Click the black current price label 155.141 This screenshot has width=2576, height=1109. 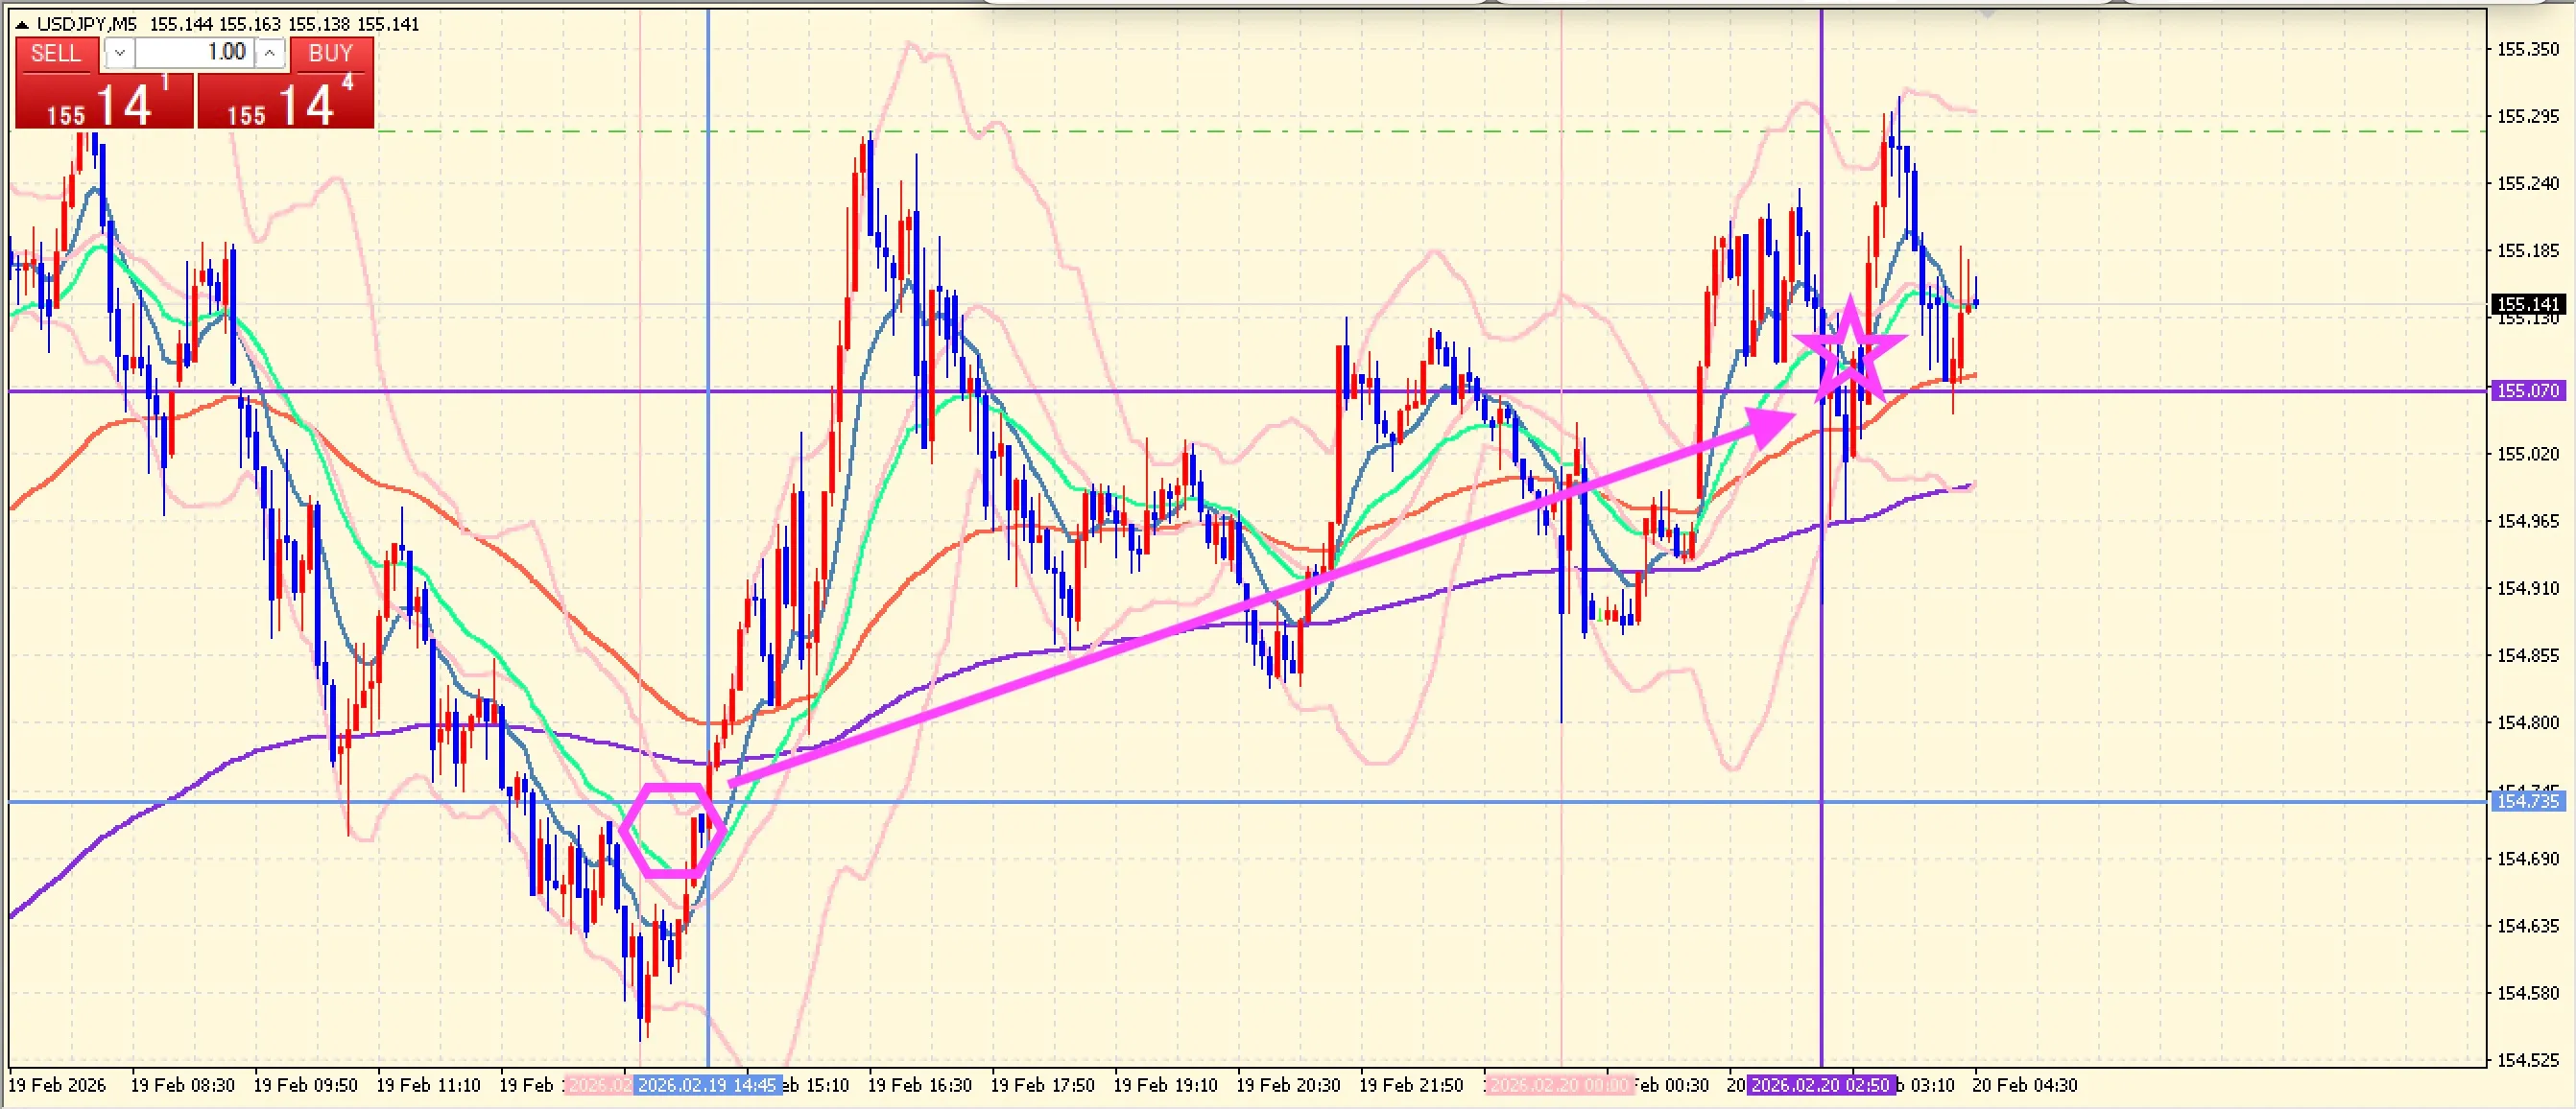(x=2528, y=304)
